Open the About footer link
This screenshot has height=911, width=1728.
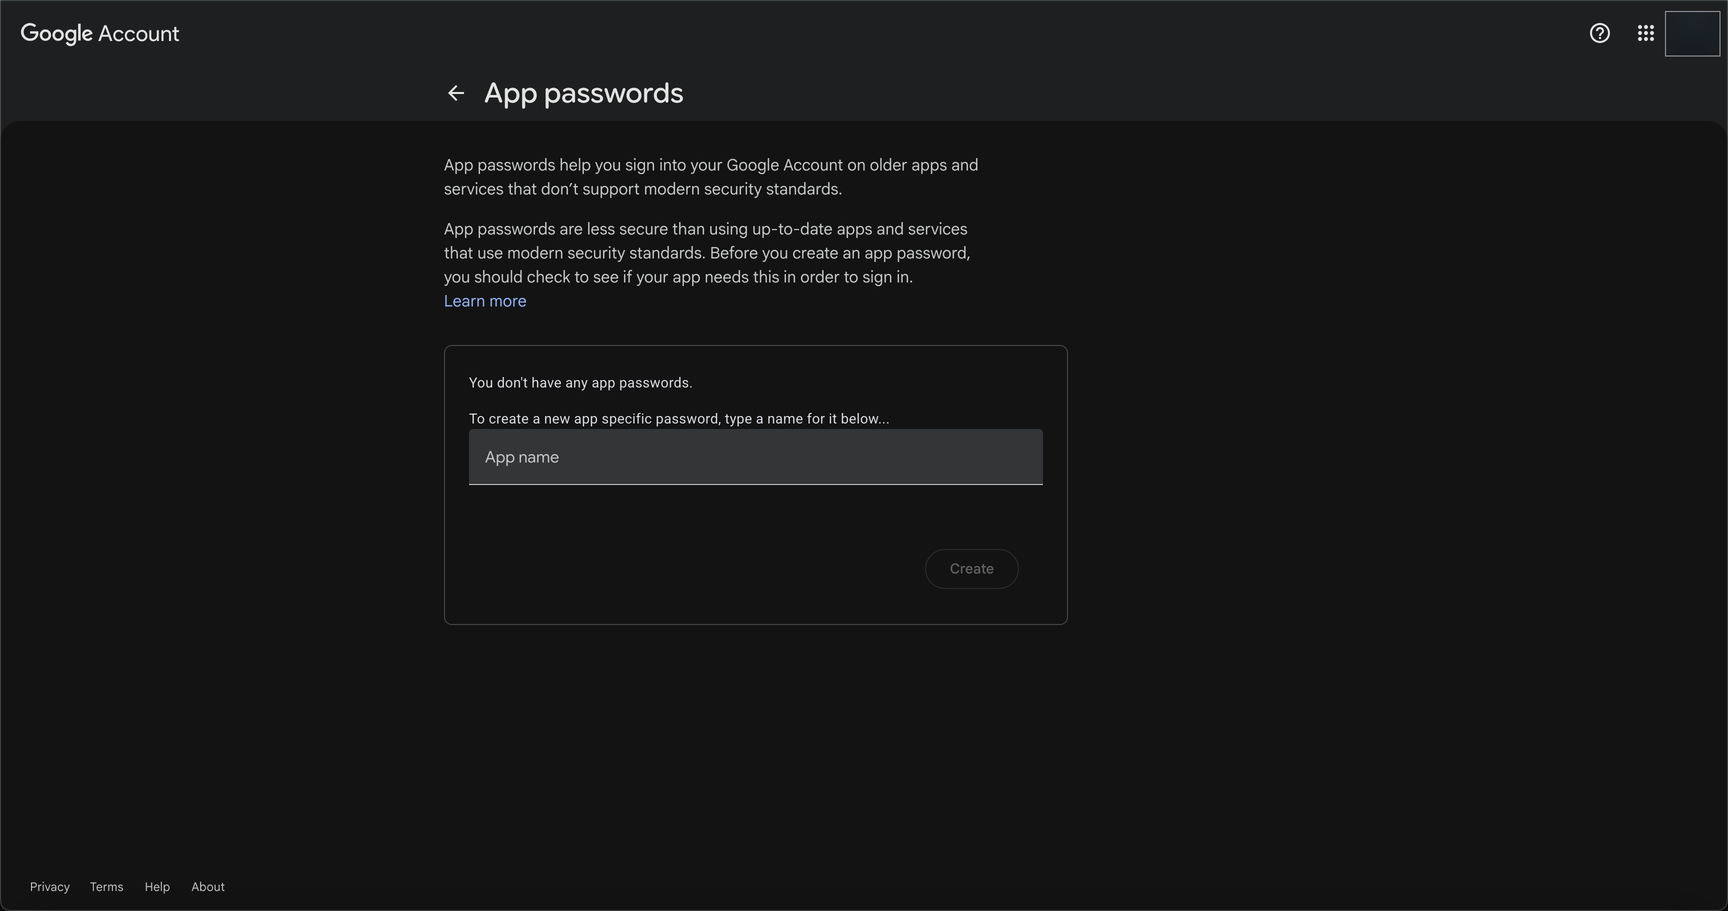208,887
